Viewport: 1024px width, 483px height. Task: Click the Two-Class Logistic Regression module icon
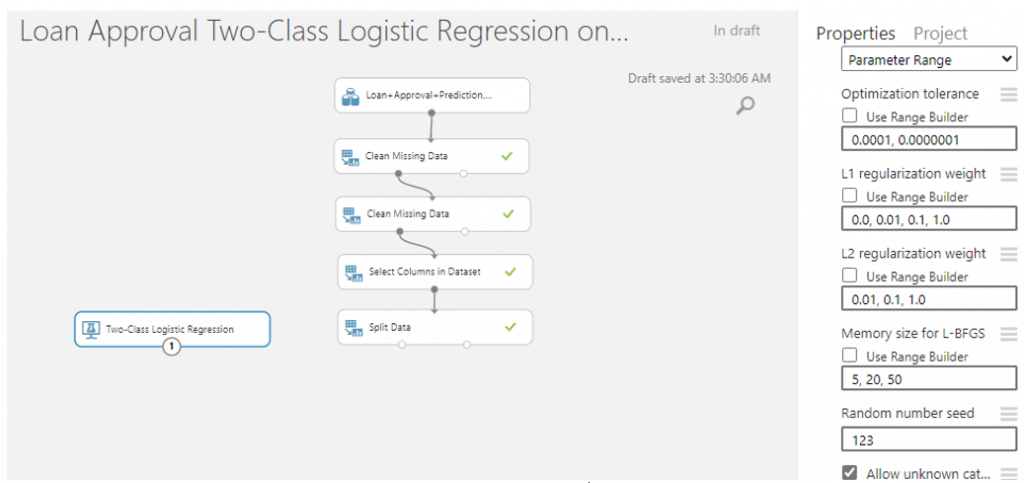[91, 329]
